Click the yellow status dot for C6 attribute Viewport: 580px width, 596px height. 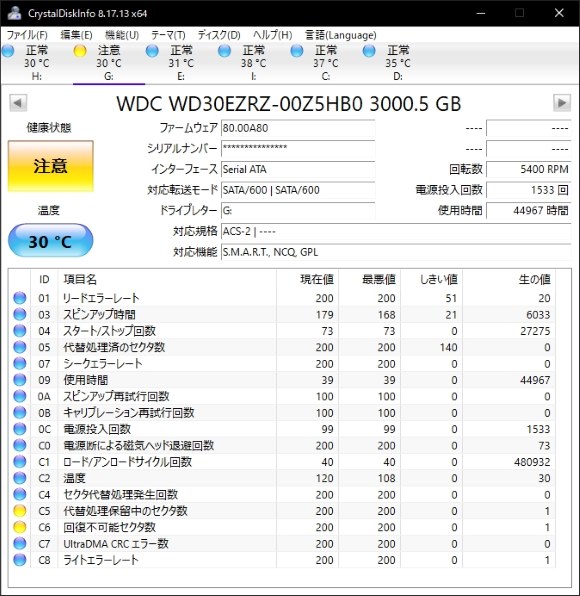20,527
